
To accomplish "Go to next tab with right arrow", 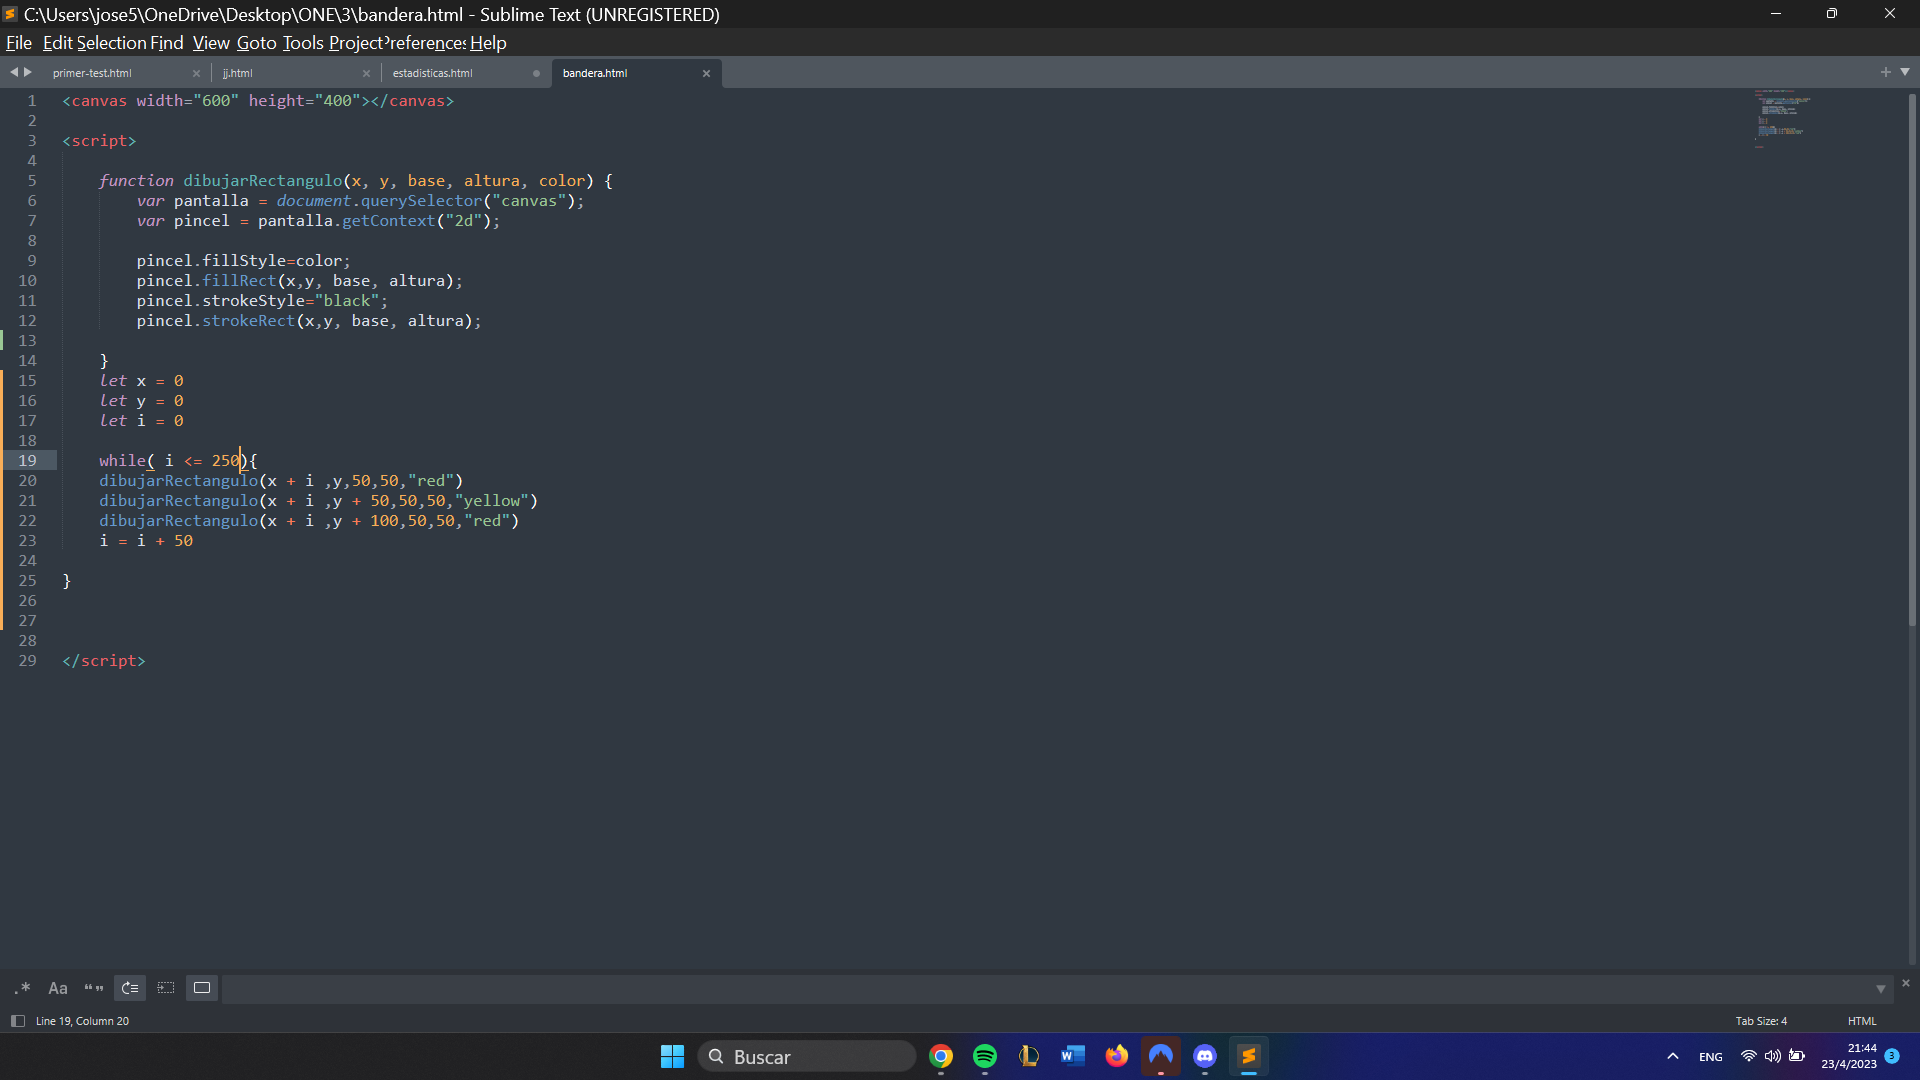I will pos(28,72).
